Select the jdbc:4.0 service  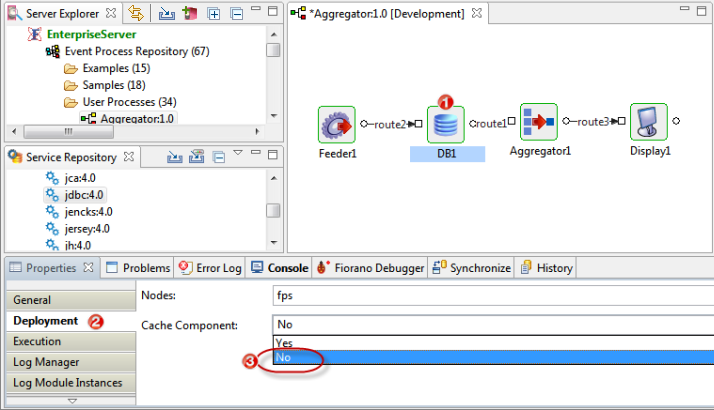coord(84,195)
